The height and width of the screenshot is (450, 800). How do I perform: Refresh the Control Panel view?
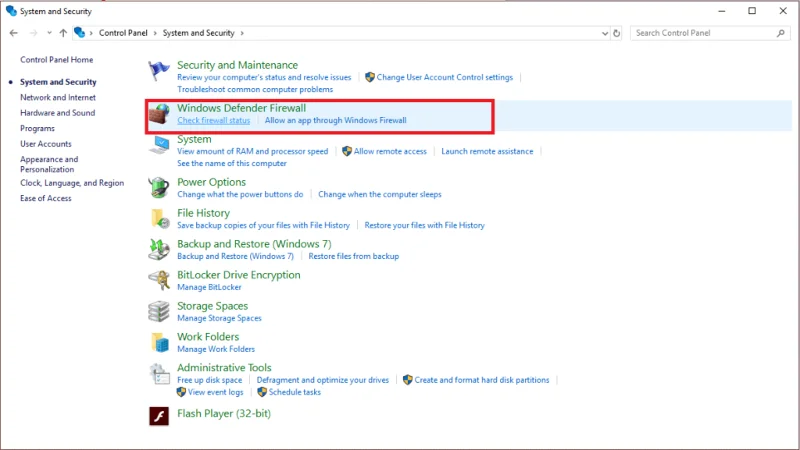(x=617, y=33)
